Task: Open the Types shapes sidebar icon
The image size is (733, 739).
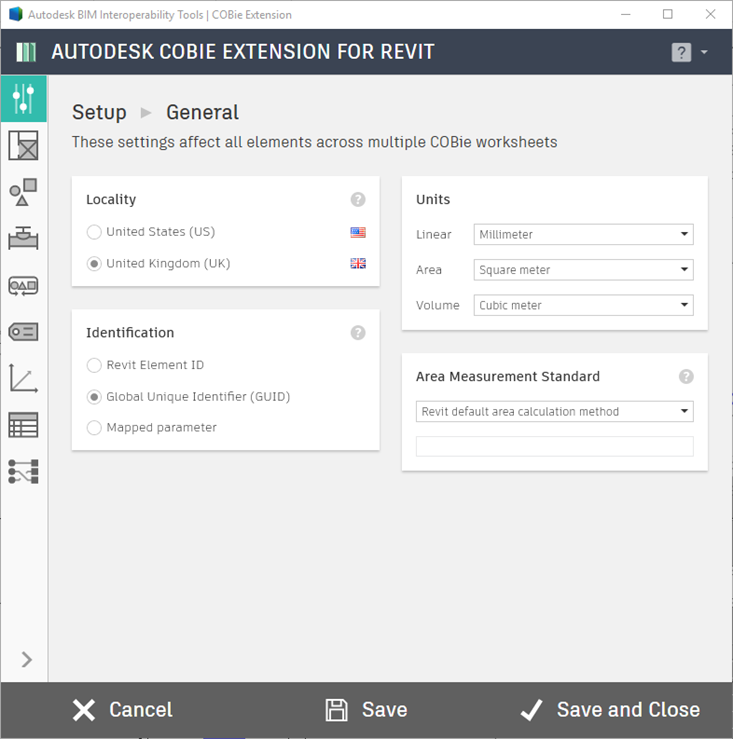Action: 24,192
